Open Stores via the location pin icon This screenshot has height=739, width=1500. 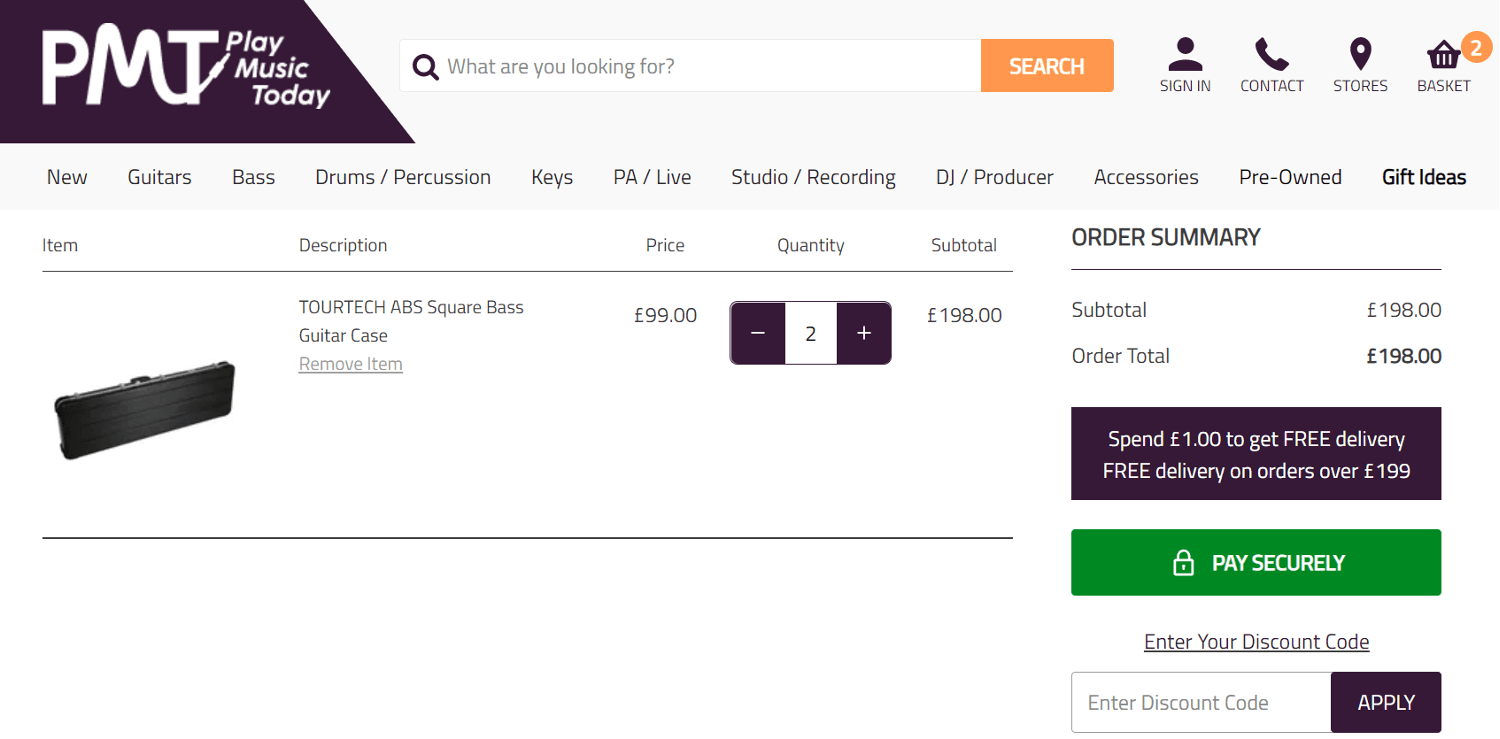pos(1360,55)
